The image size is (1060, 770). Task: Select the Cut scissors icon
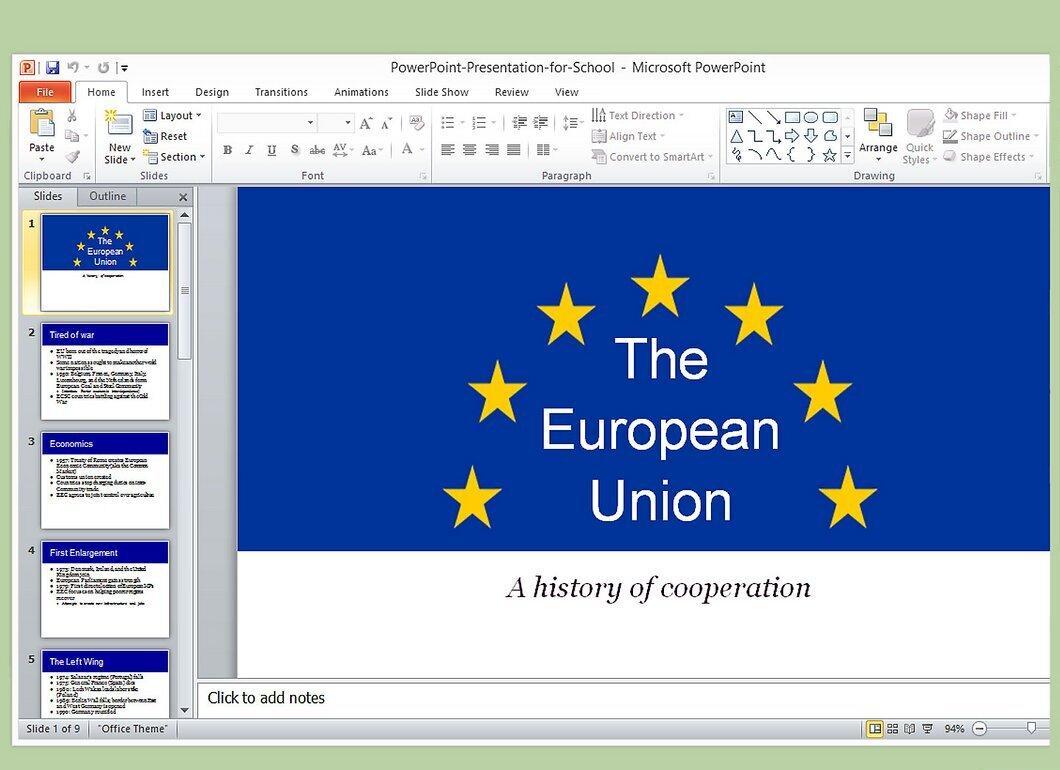coord(72,116)
